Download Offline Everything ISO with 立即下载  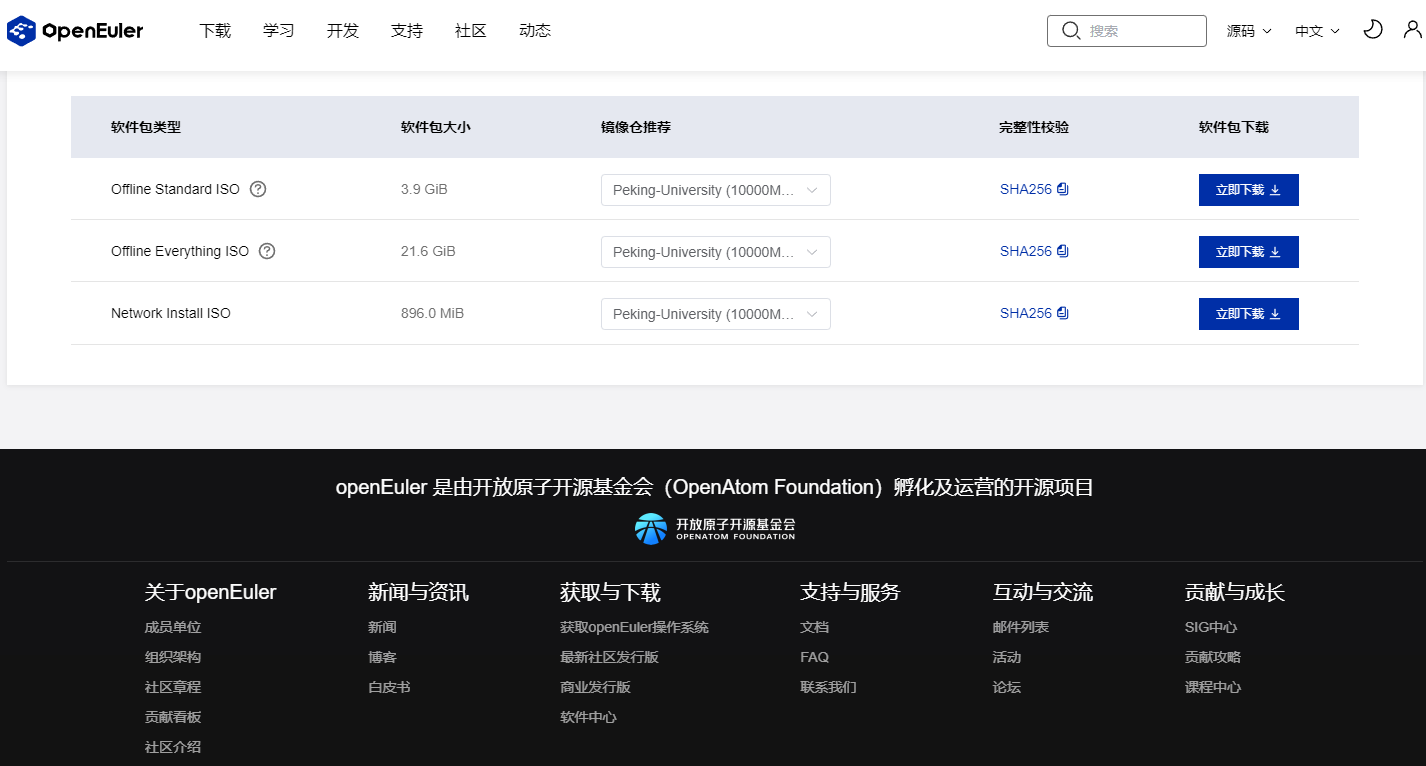tap(1249, 252)
